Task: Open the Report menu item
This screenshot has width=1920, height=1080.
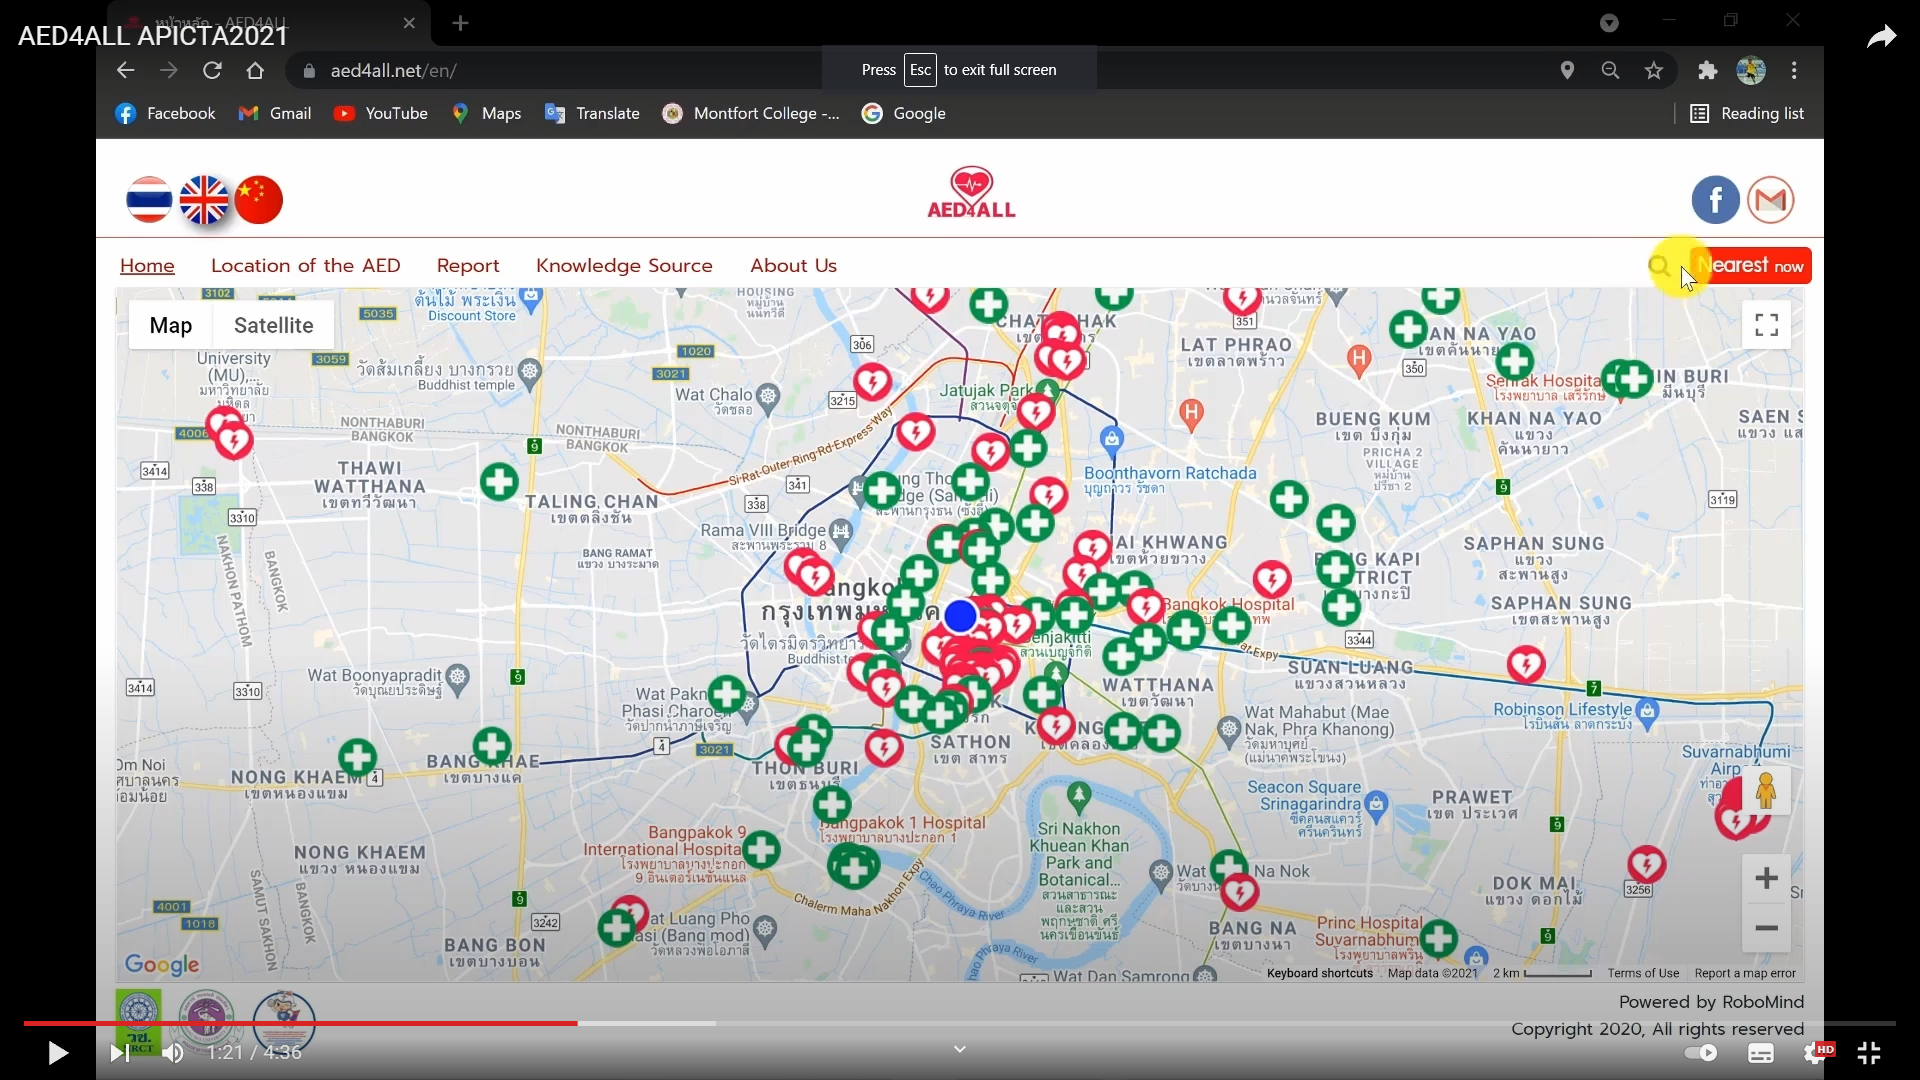Action: 468,266
